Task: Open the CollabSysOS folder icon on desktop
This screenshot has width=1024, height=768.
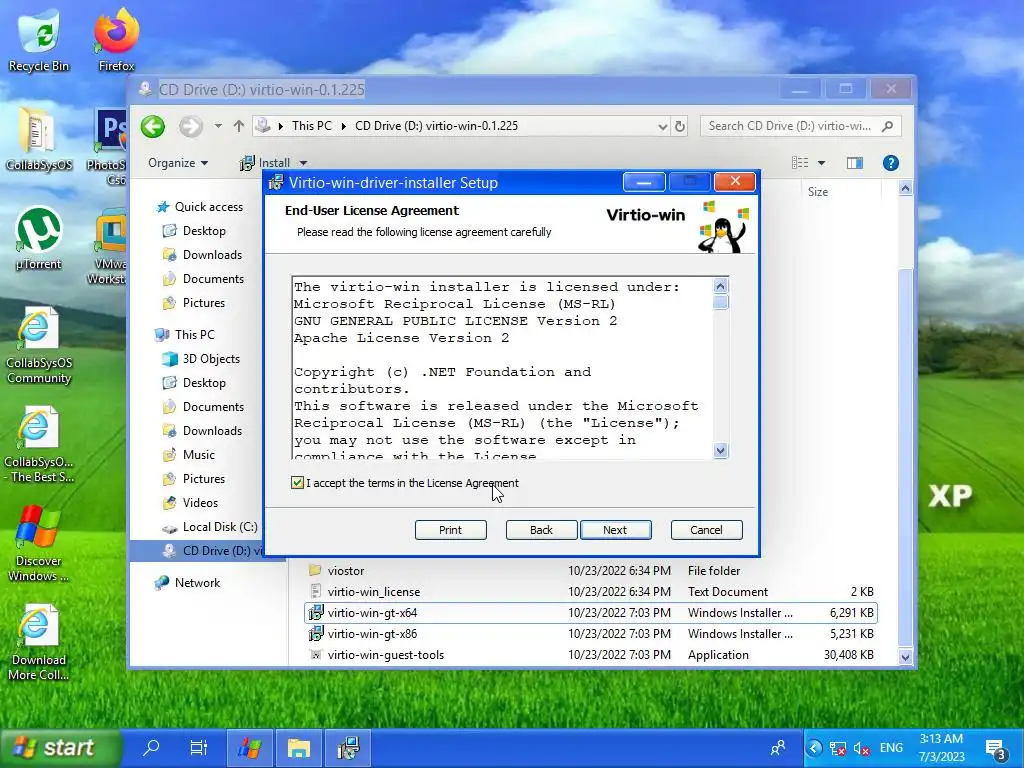Action: tap(39, 138)
